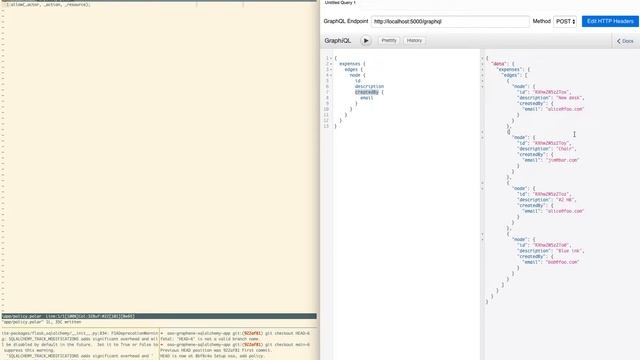Click the right terminal pane with git checkout
This screenshot has height=360, width=640.
tap(239, 345)
